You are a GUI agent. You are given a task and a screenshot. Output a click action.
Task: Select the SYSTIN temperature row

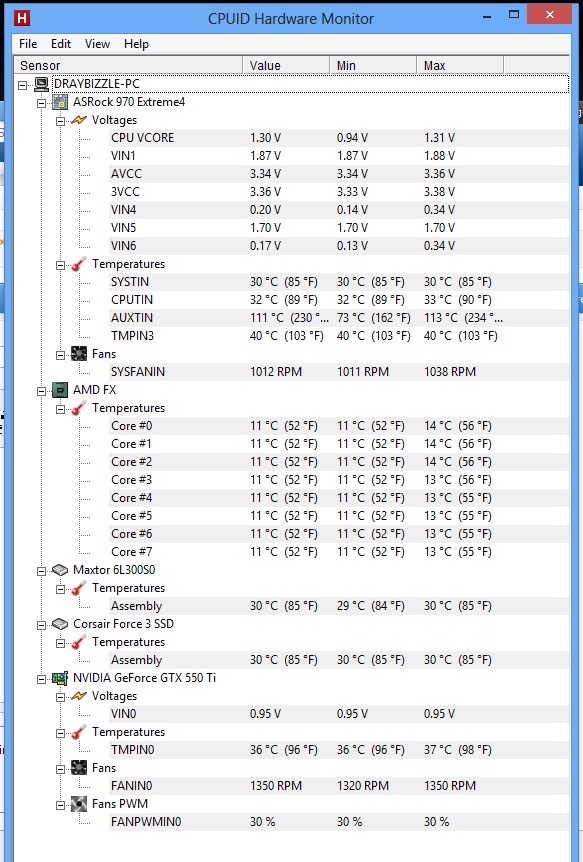338,282
